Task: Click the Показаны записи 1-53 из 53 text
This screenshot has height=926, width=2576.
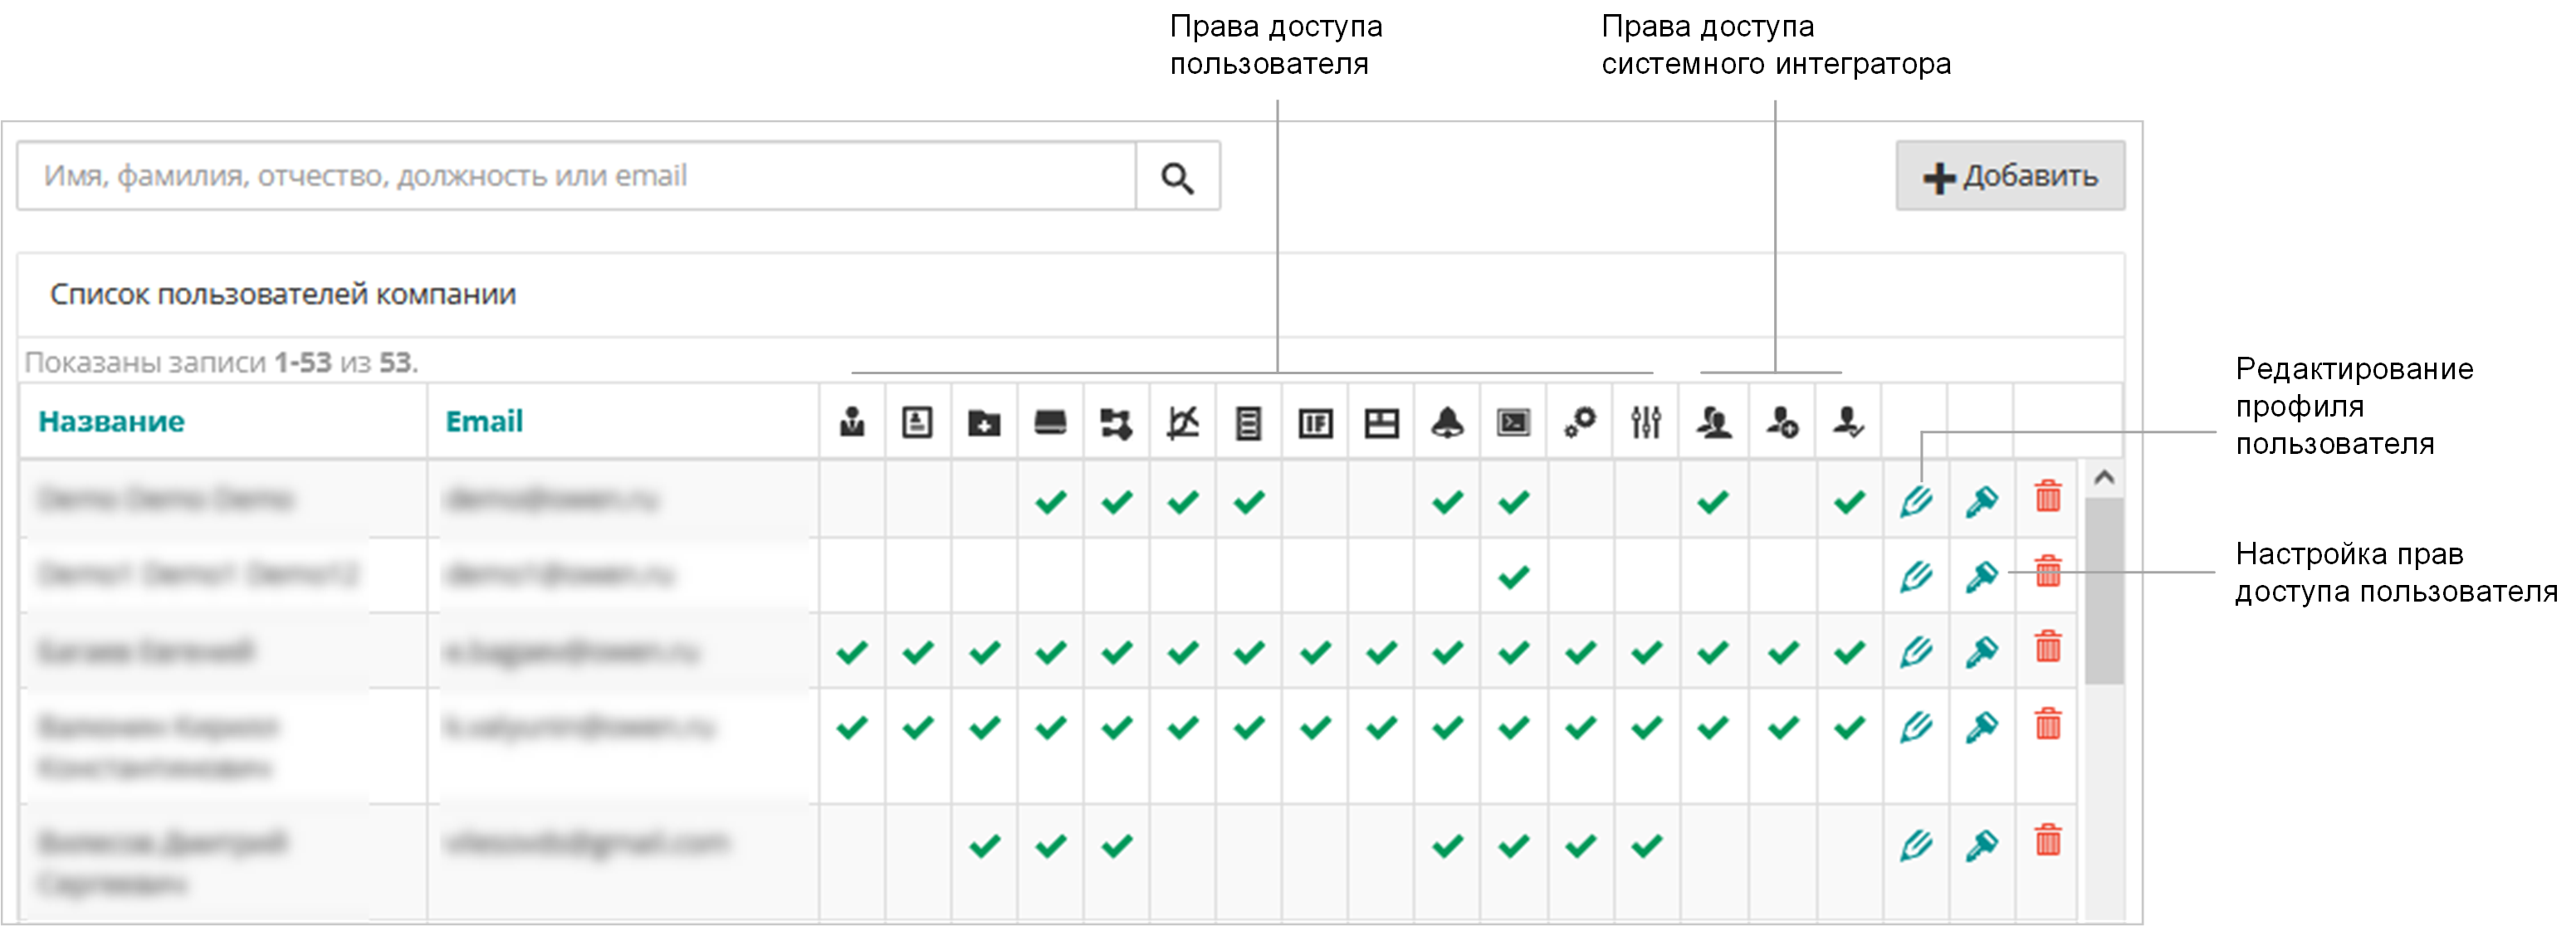Action: point(221,362)
